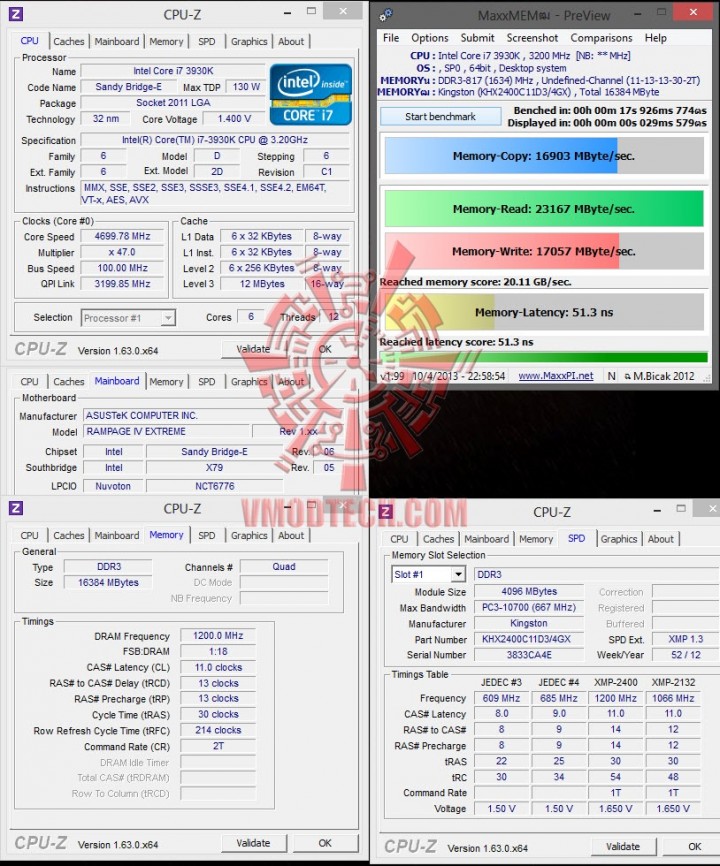Screen dimensions: 720x866
Task: Open the www.MaxxPI.net link
Action: tap(555, 376)
